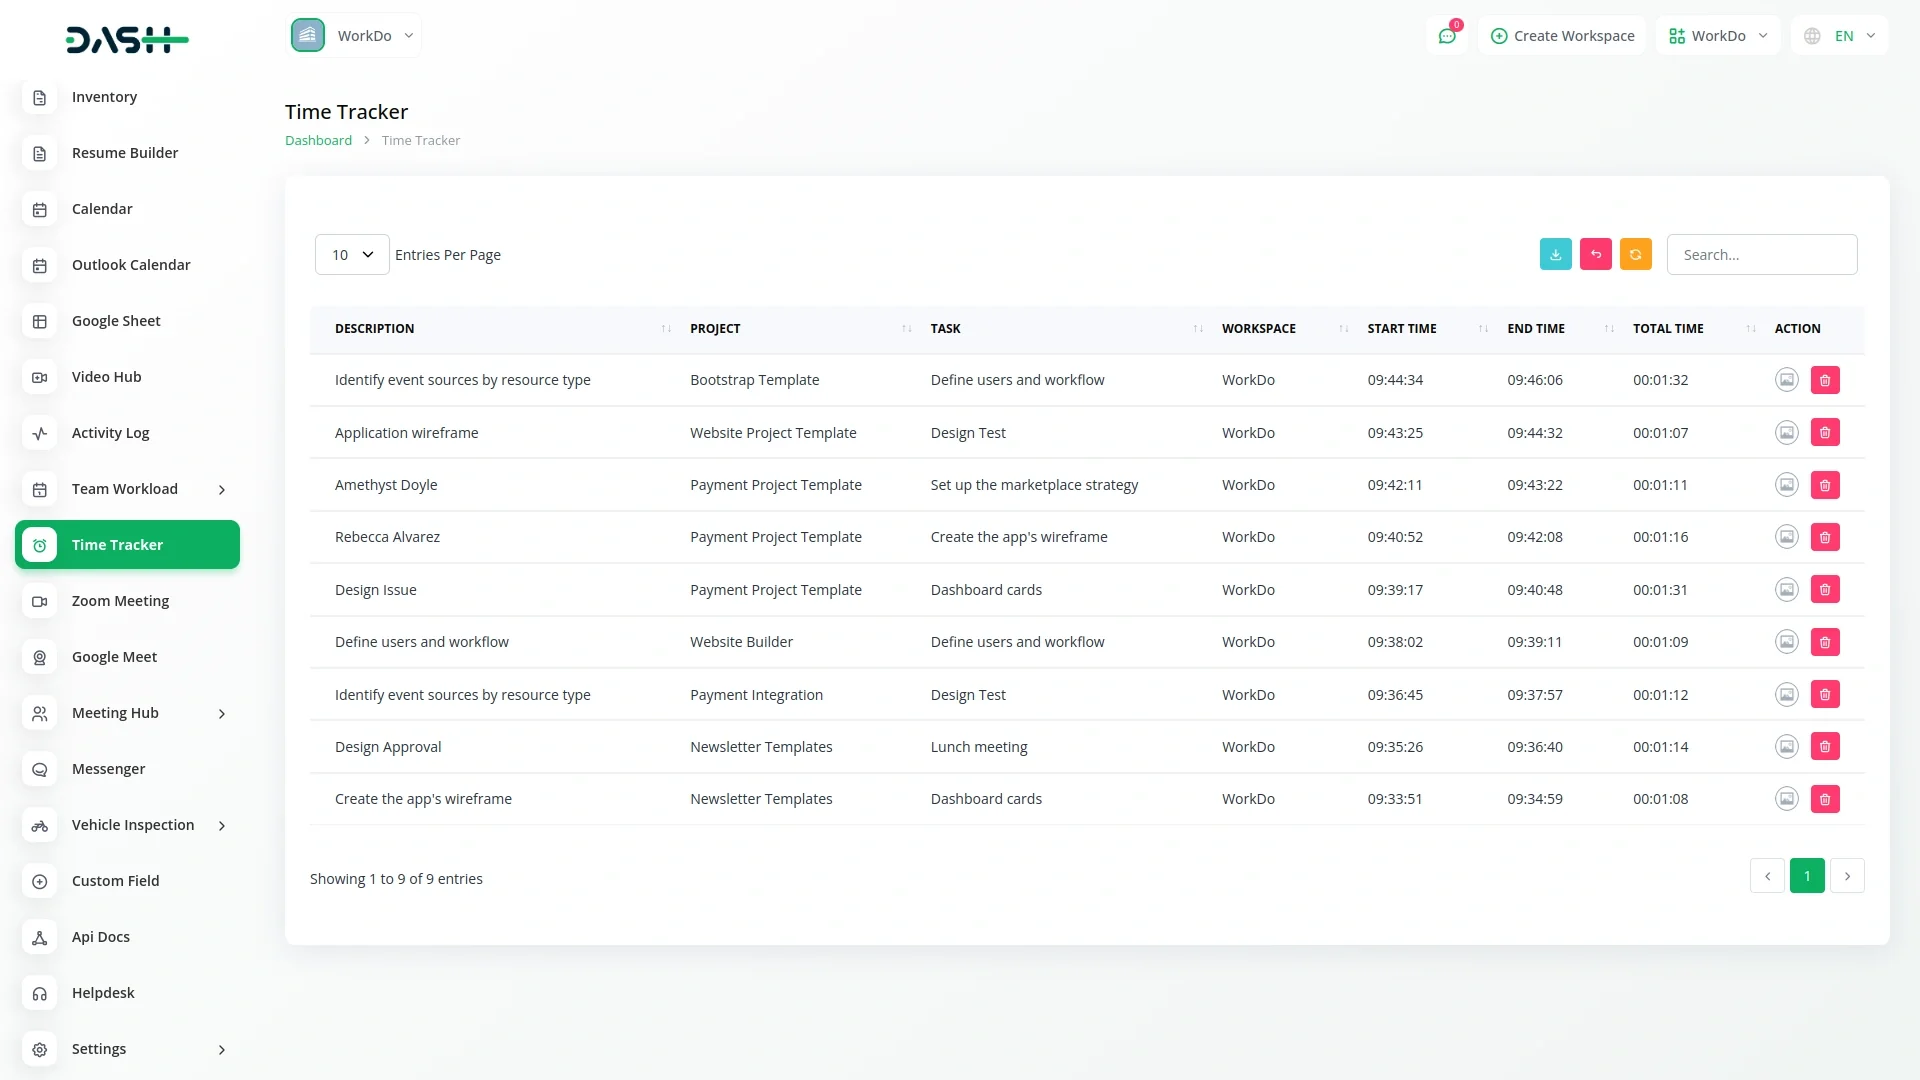Open Zoom Meeting in the sidebar
Image resolution: width=1920 pixels, height=1080 pixels.
[120, 601]
